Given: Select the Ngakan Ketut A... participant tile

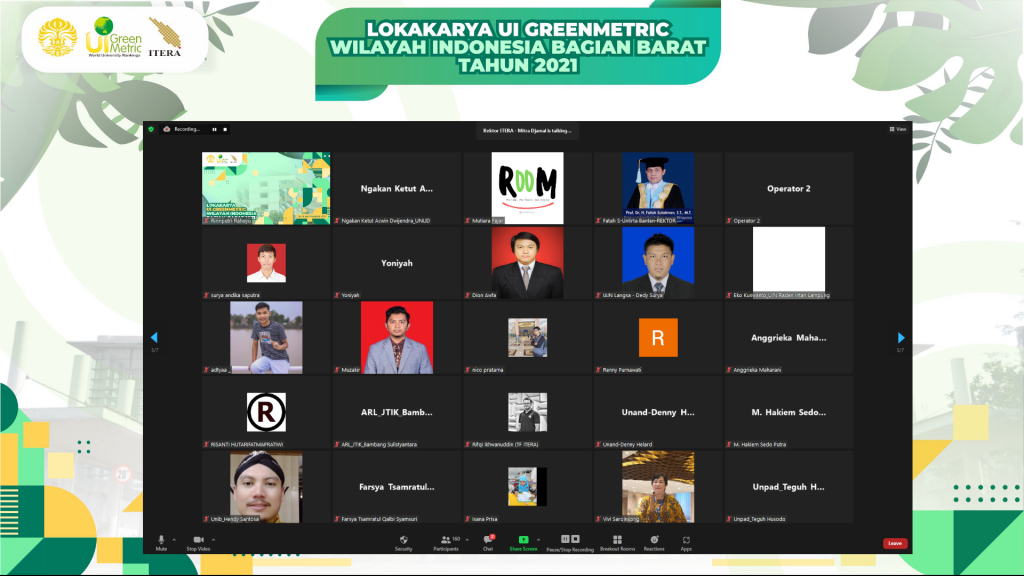Looking at the screenshot, I should click(396, 188).
